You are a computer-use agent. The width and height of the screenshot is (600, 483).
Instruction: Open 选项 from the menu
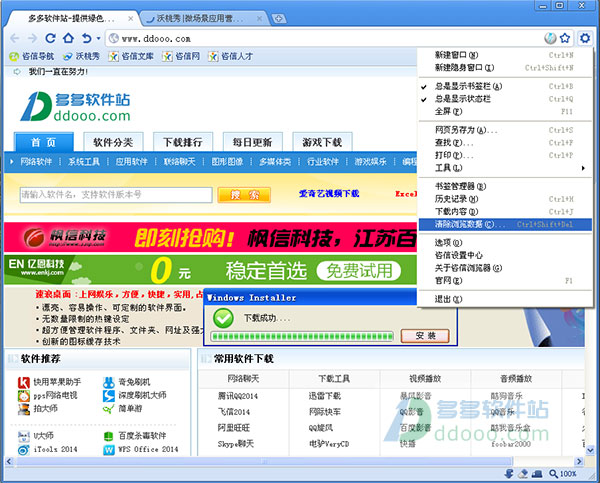(x=505, y=243)
